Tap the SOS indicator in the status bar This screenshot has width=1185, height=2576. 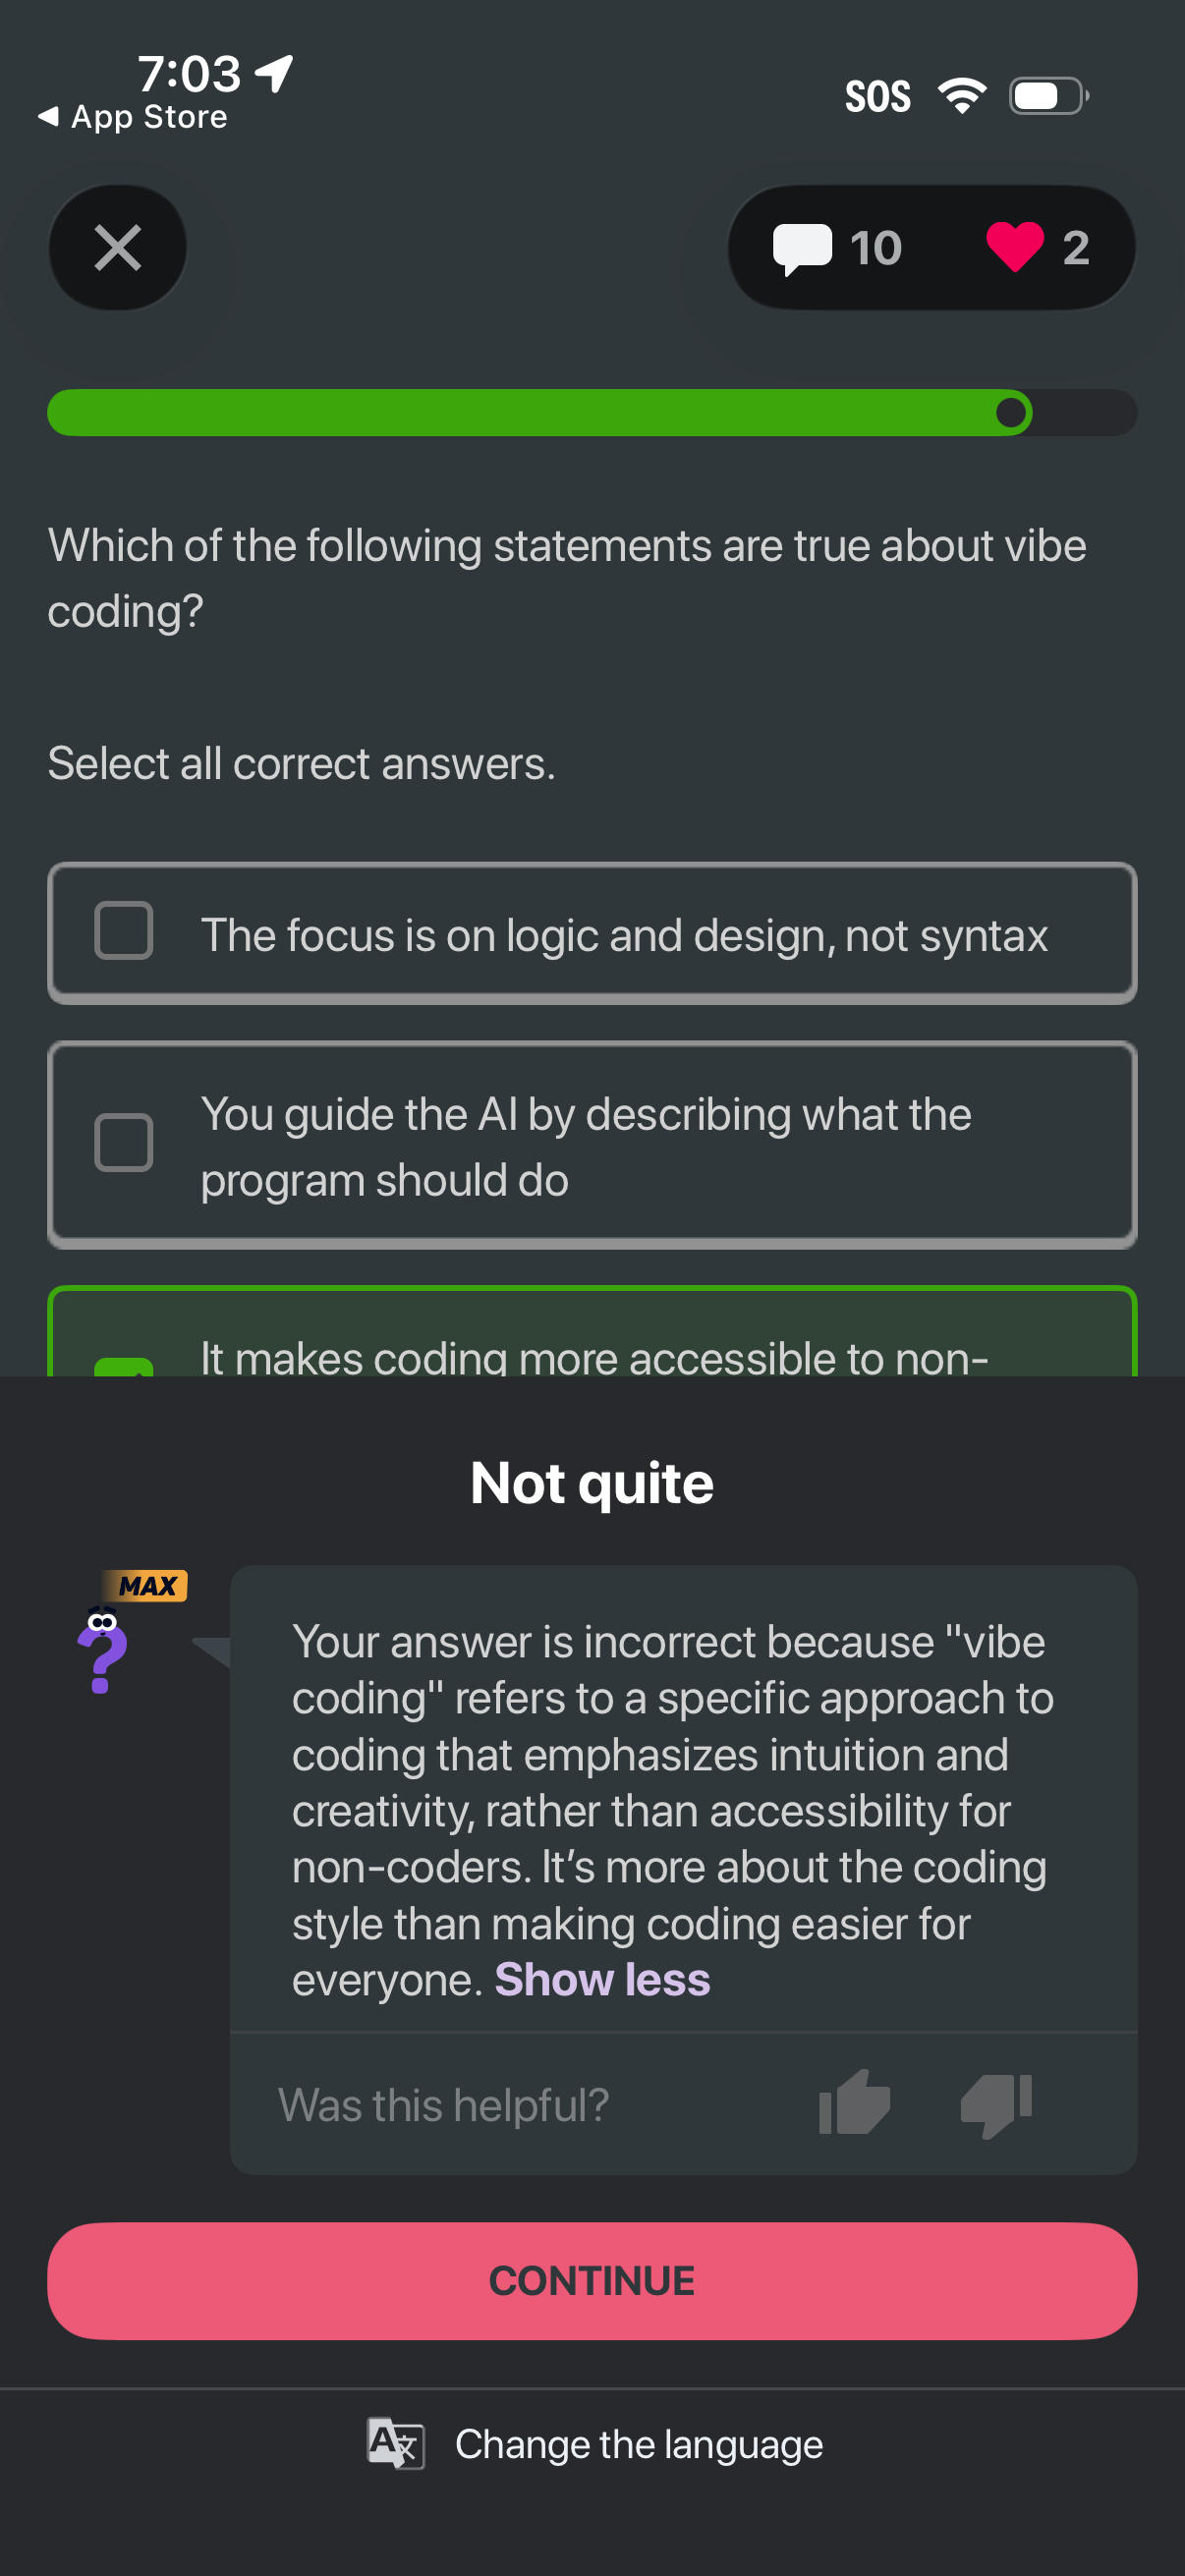[878, 94]
